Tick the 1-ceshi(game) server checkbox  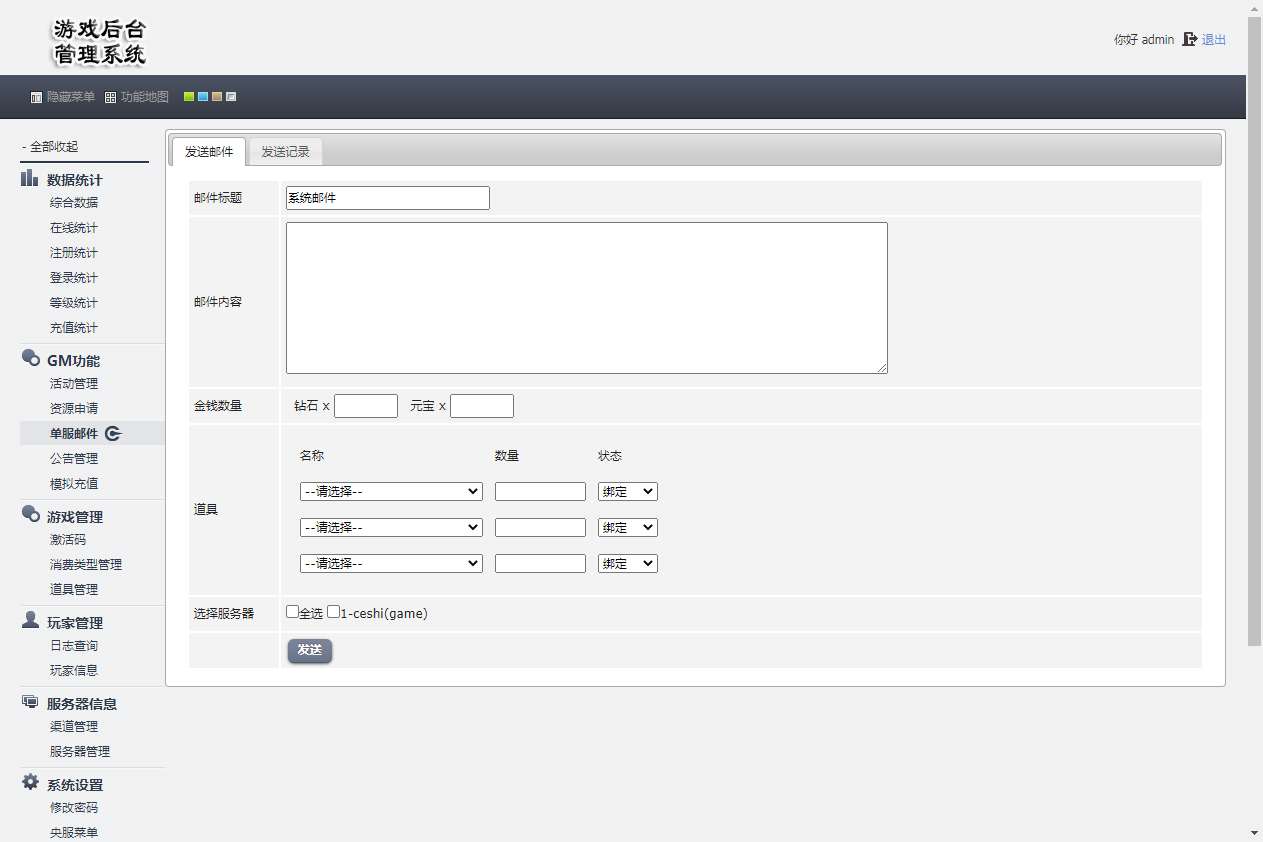coord(334,612)
